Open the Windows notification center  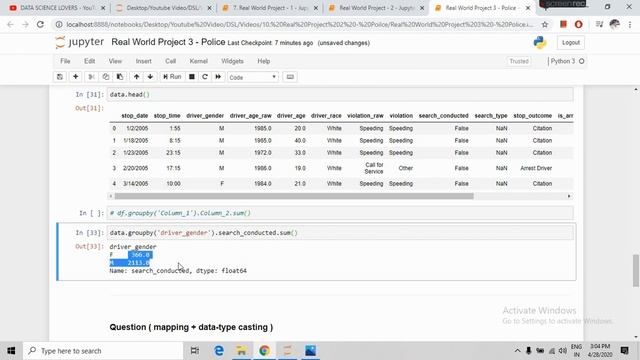624,351
